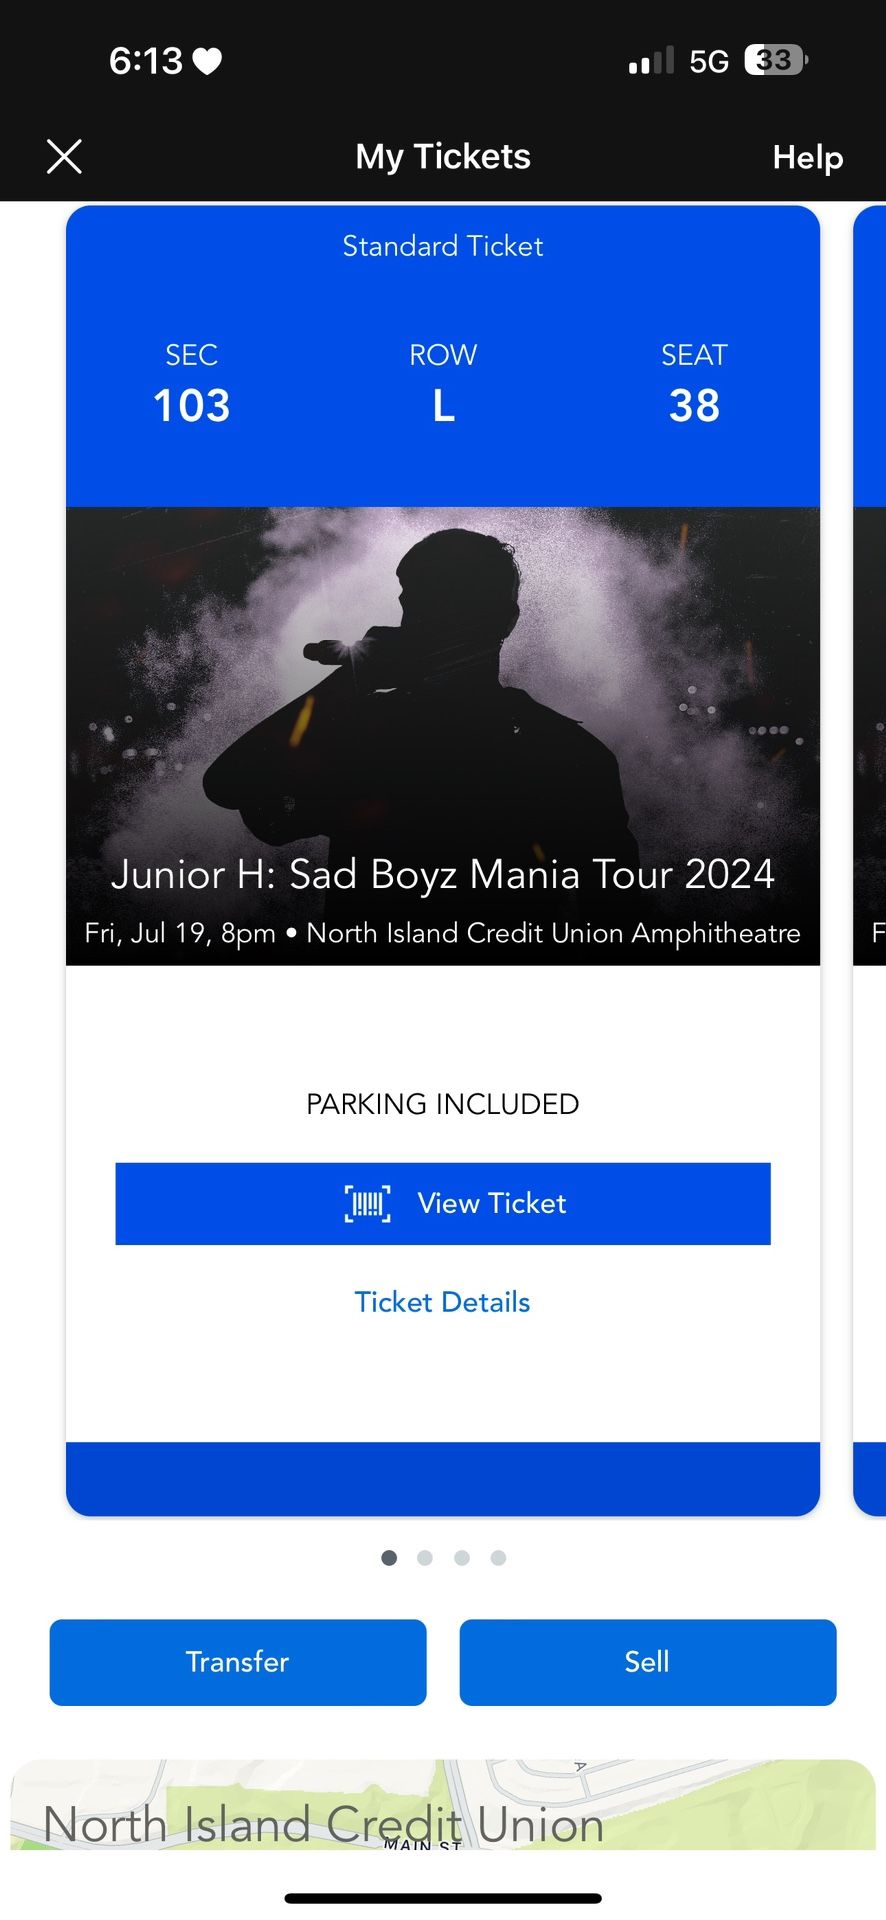The width and height of the screenshot is (886, 1920).
Task: Close My Tickets with the X icon
Action: pos(64,157)
